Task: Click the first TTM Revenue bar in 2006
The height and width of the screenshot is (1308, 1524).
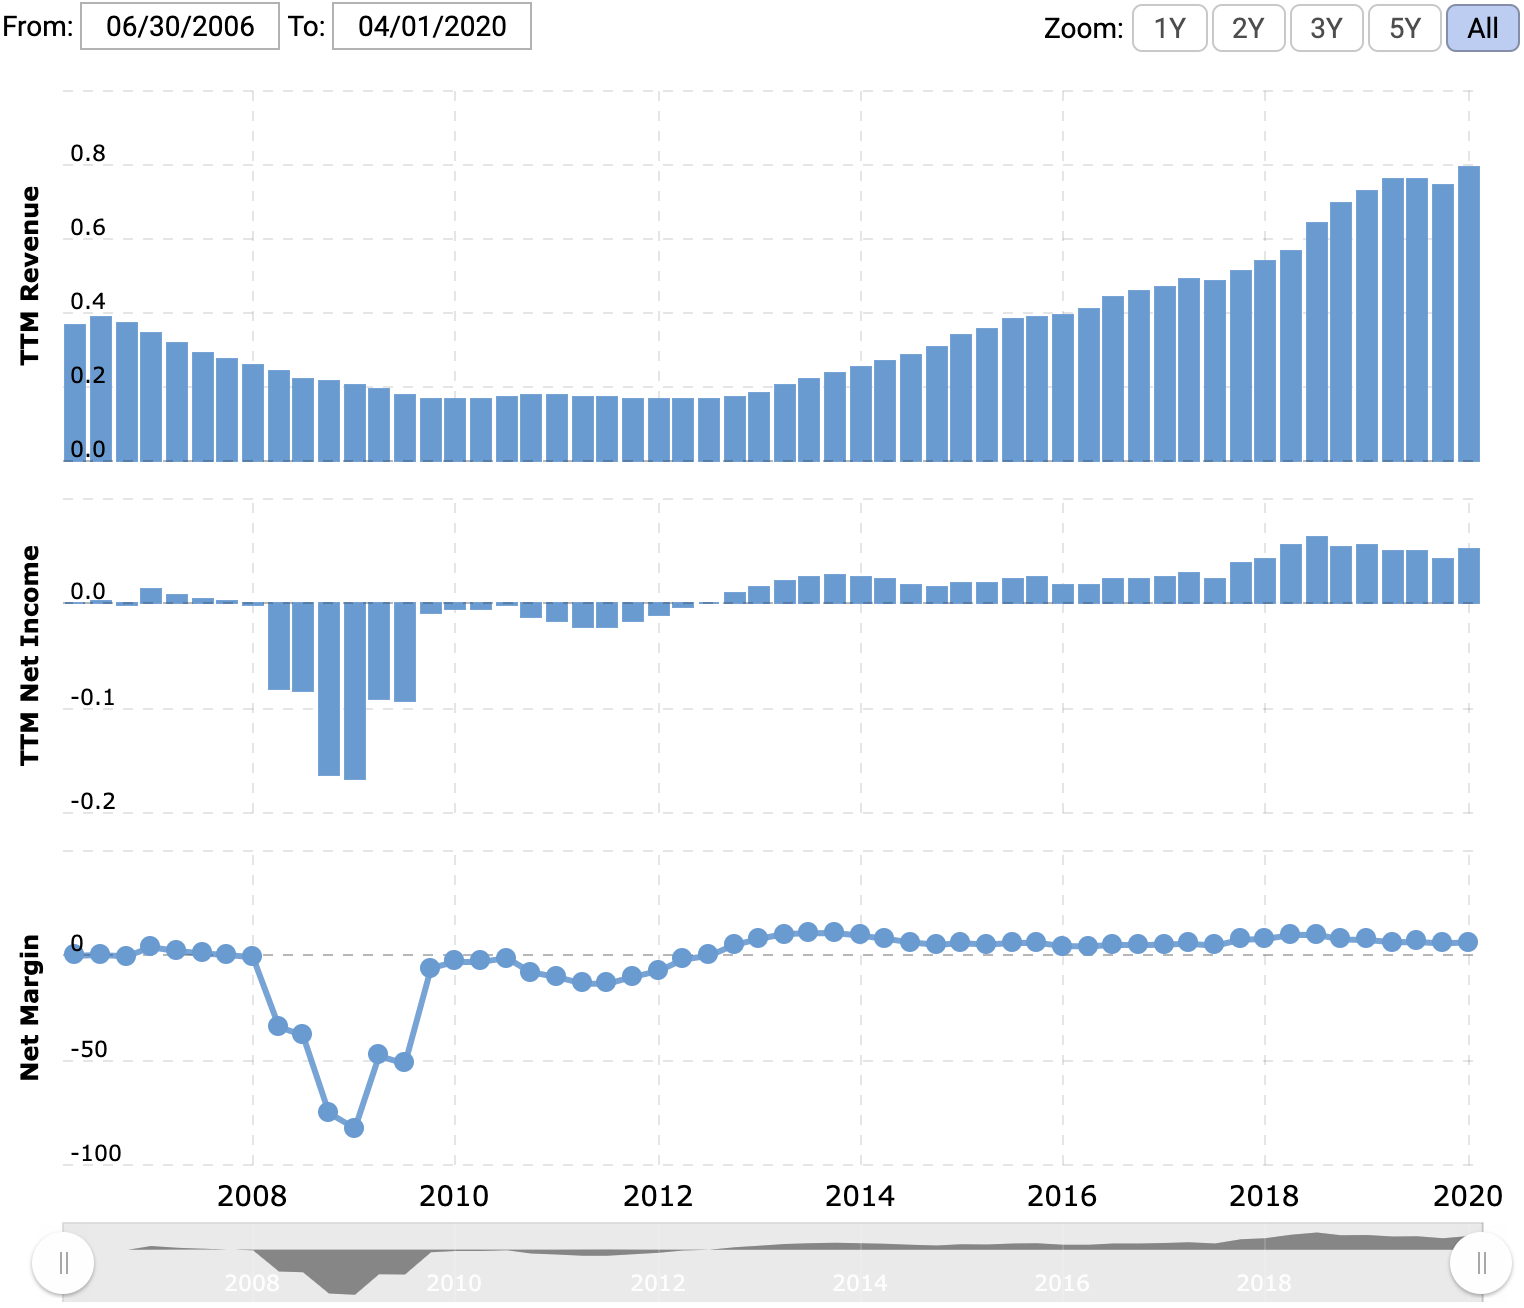Action: [75, 392]
